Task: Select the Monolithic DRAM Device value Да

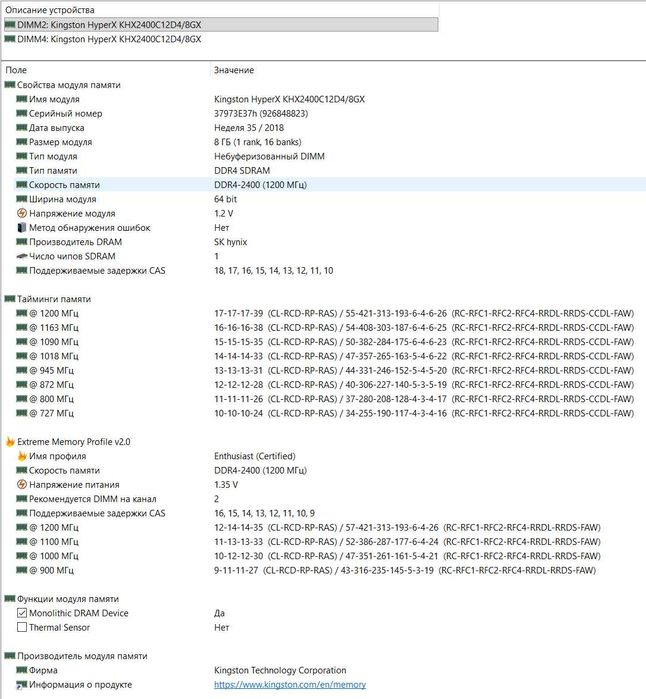Action: coord(219,613)
